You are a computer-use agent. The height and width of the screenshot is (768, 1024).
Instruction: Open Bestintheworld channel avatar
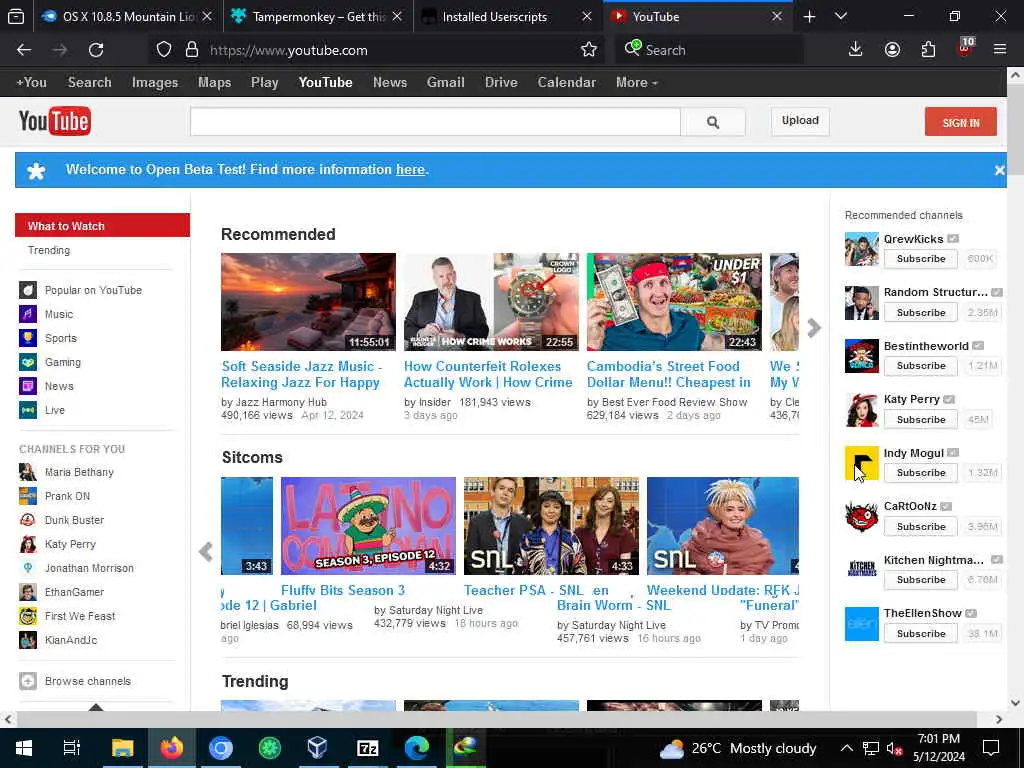click(x=861, y=357)
